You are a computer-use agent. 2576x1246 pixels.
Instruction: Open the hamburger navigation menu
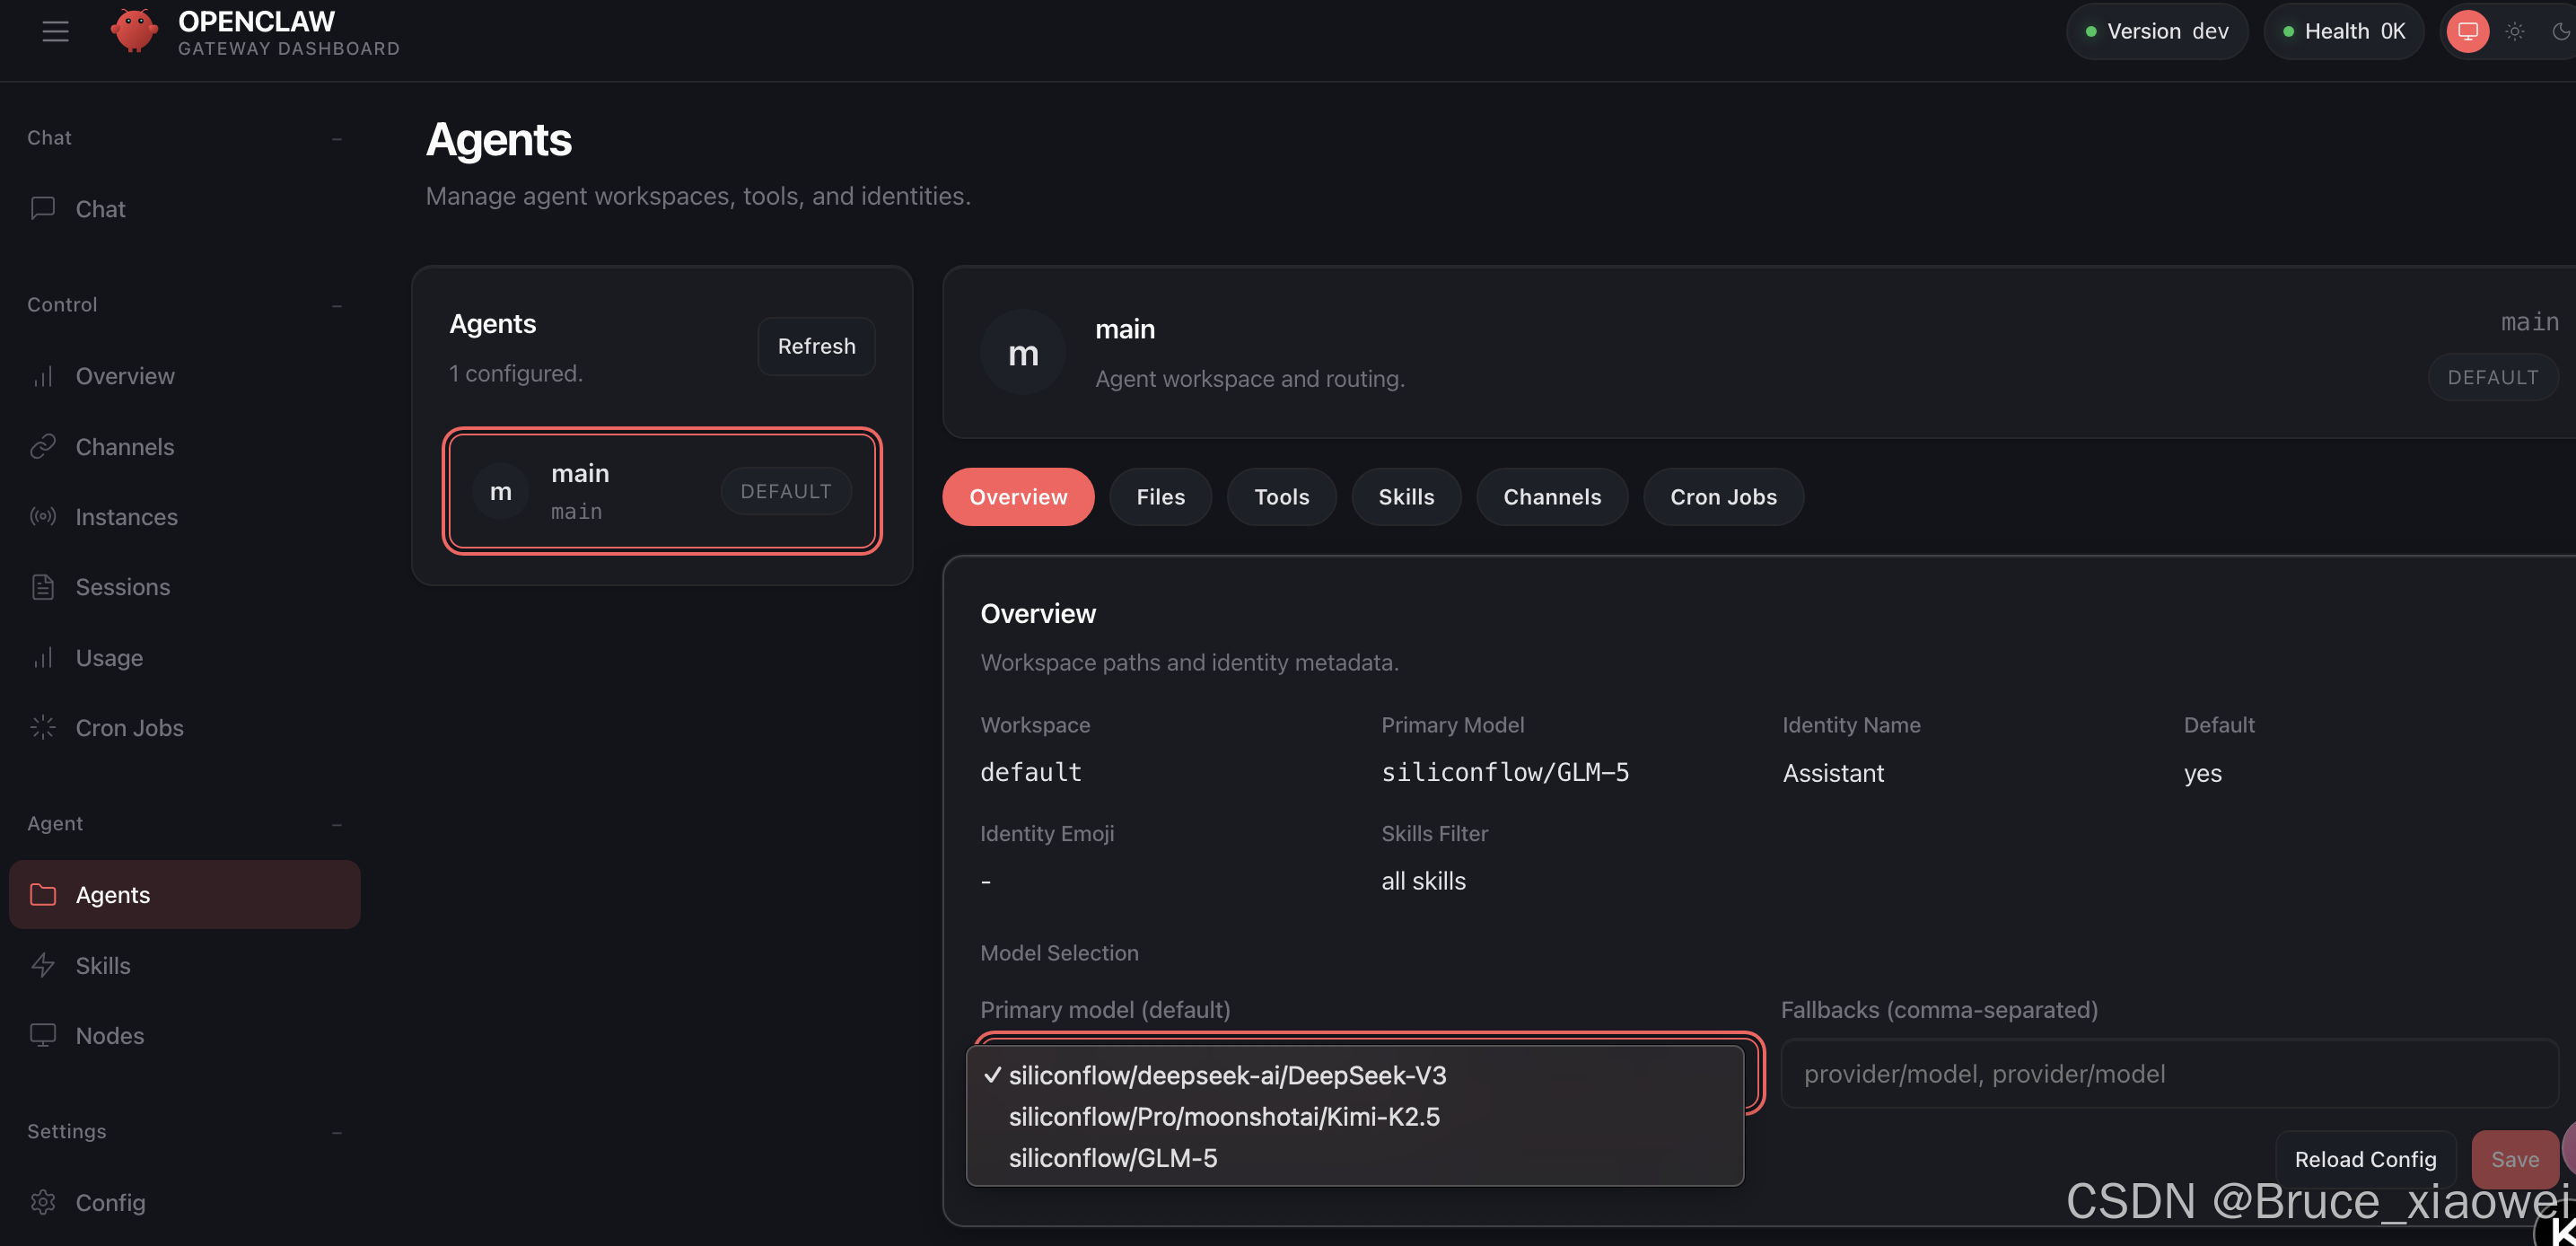click(x=55, y=30)
